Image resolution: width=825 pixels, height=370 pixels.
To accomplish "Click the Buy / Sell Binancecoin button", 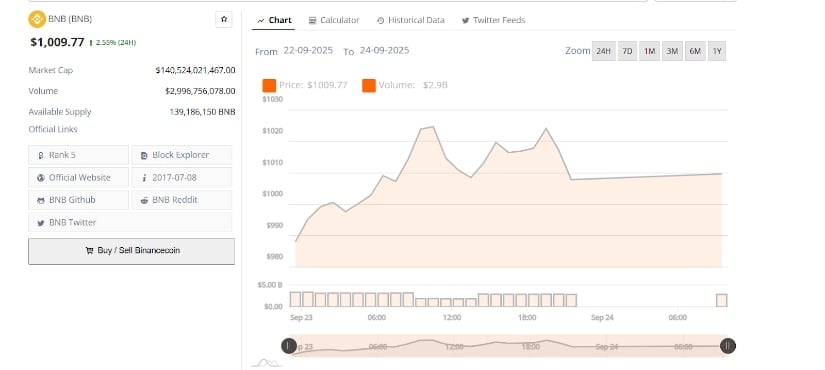I will (x=132, y=251).
